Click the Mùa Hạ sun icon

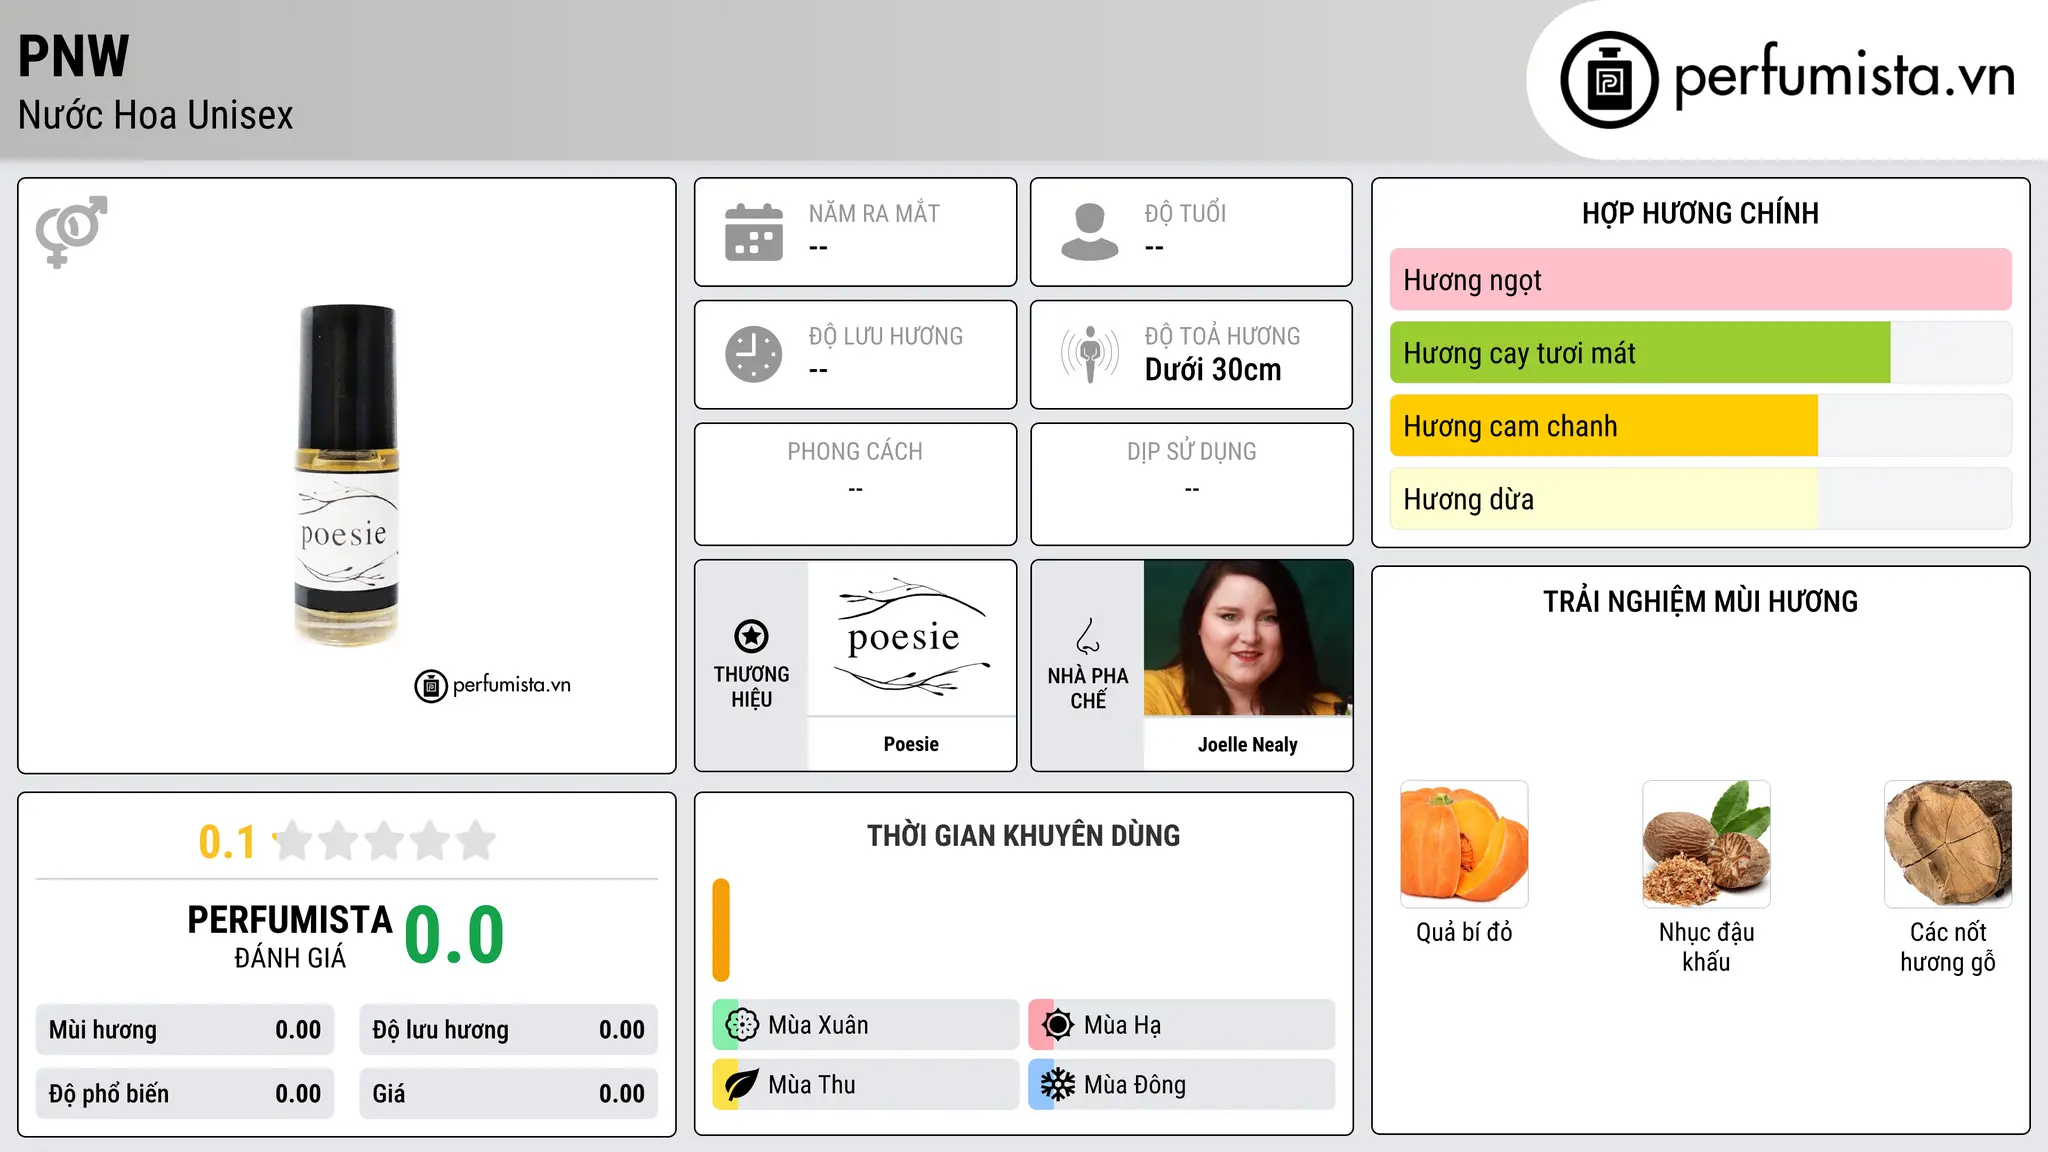click(x=1058, y=1025)
